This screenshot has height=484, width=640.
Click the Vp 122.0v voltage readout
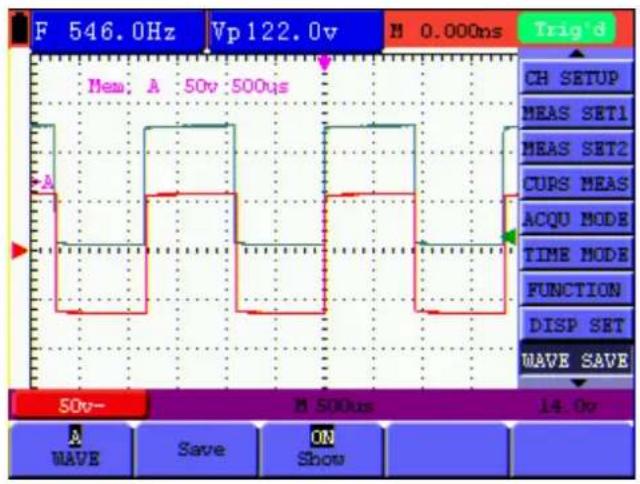pos(296,31)
